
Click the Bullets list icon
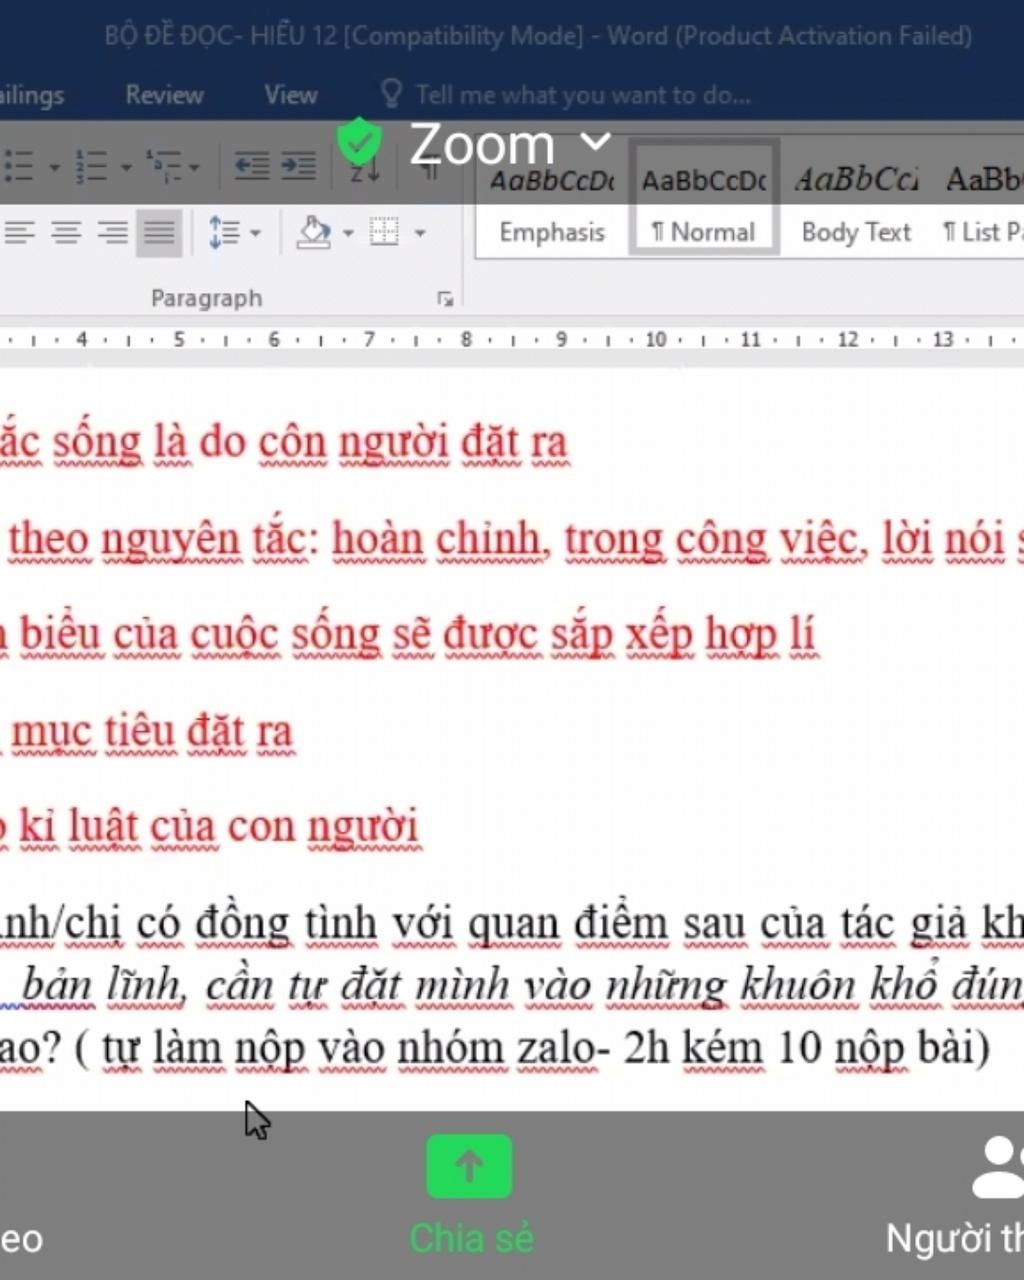[x=20, y=166]
